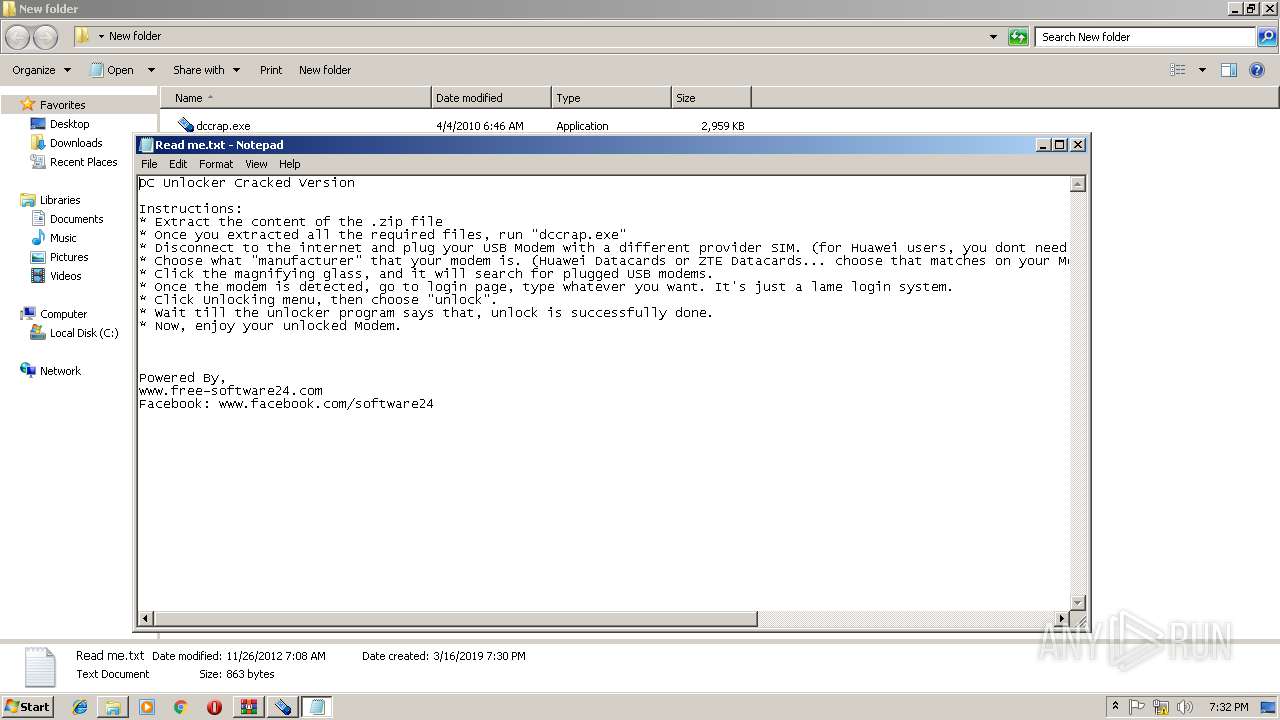Open Notepad Edit menu
The height and width of the screenshot is (720, 1280).
pos(178,164)
